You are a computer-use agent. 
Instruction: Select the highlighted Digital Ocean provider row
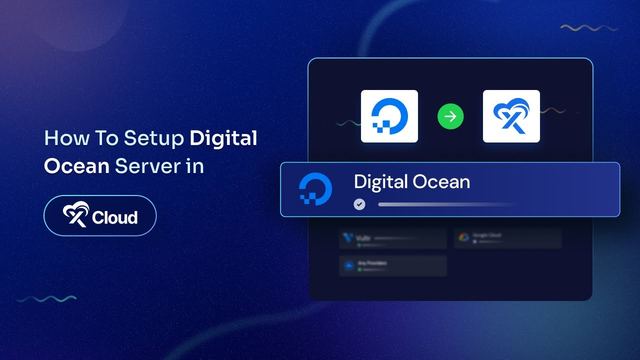tap(450, 189)
